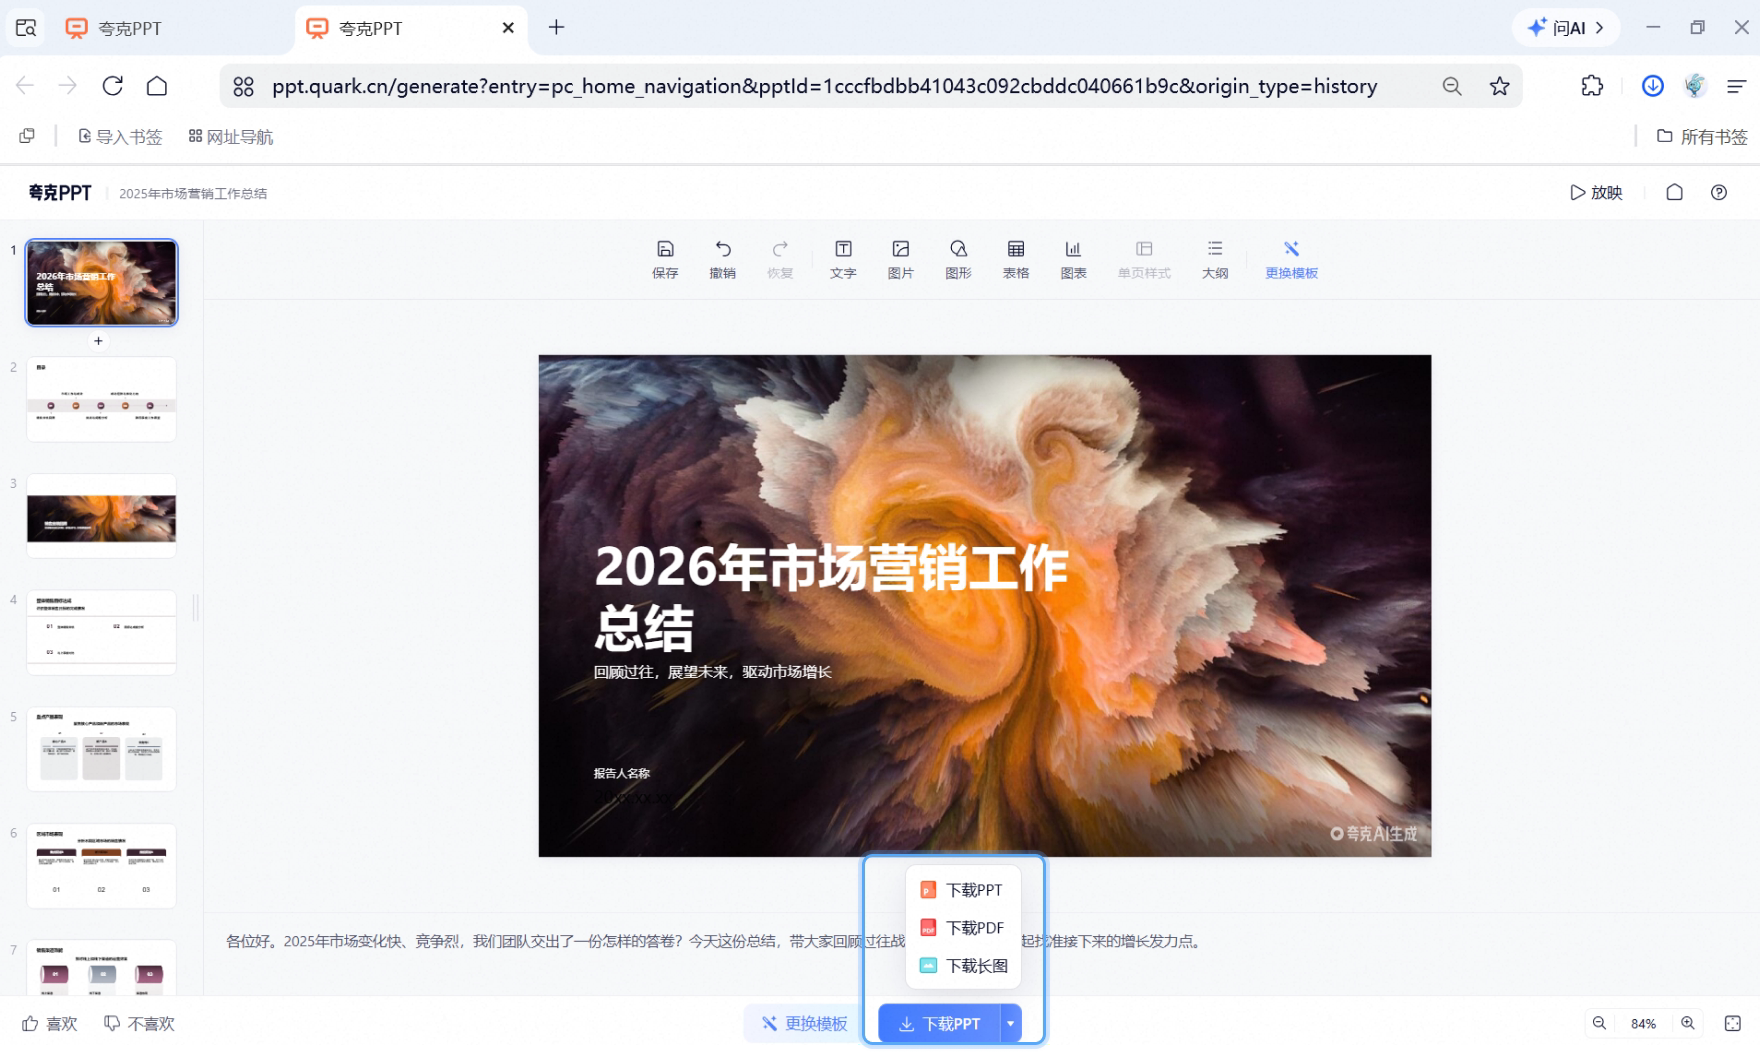Click the subtitle 回顾过往，展望未来
The image size is (1760, 1052).
click(x=712, y=672)
